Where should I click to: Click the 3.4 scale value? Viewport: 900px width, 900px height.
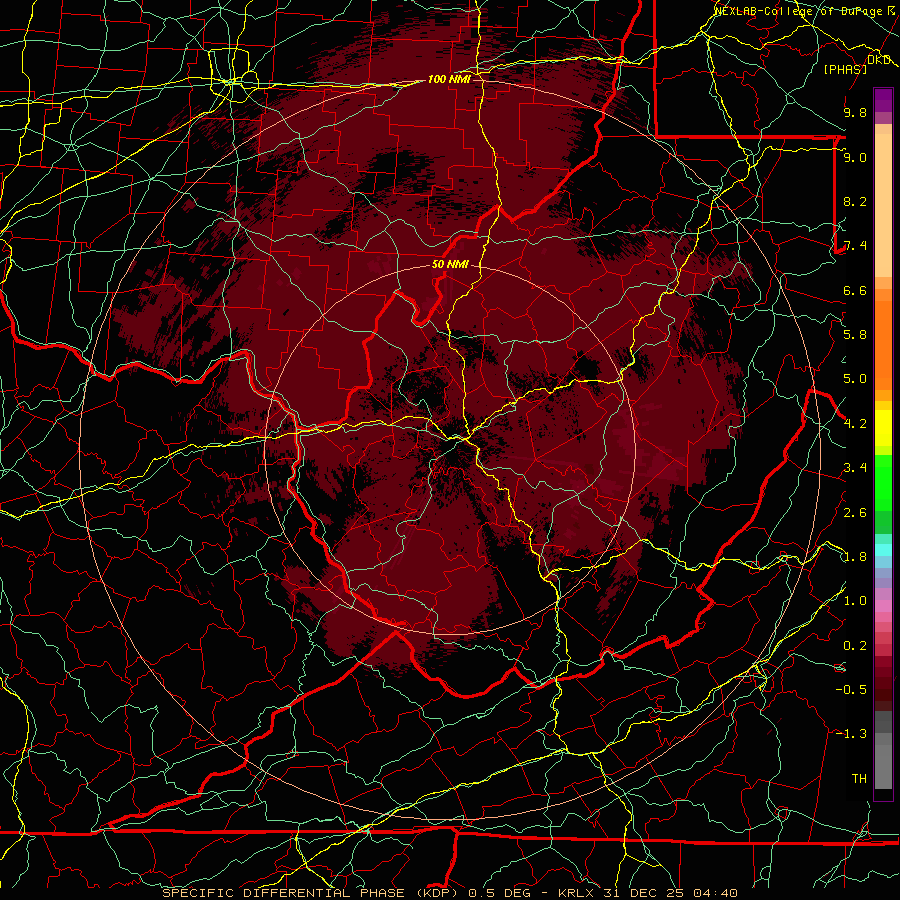[x=855, y=468]
